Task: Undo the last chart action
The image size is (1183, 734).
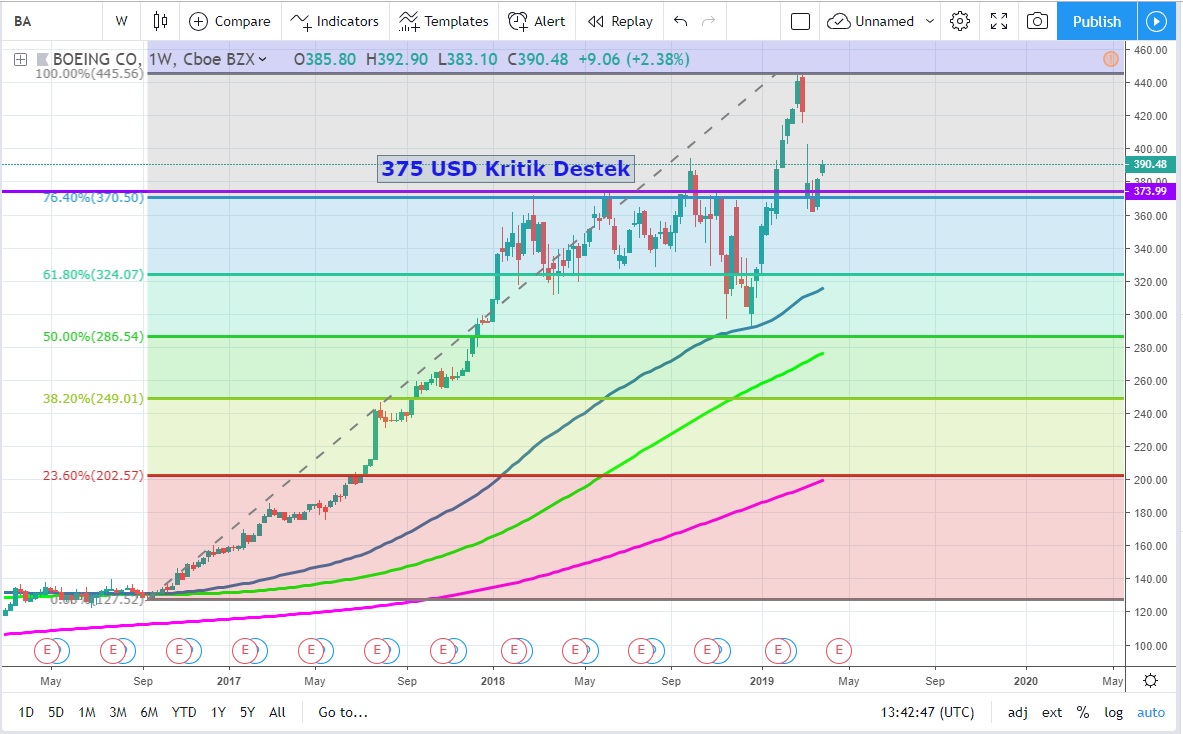Action: coord(681,21)
